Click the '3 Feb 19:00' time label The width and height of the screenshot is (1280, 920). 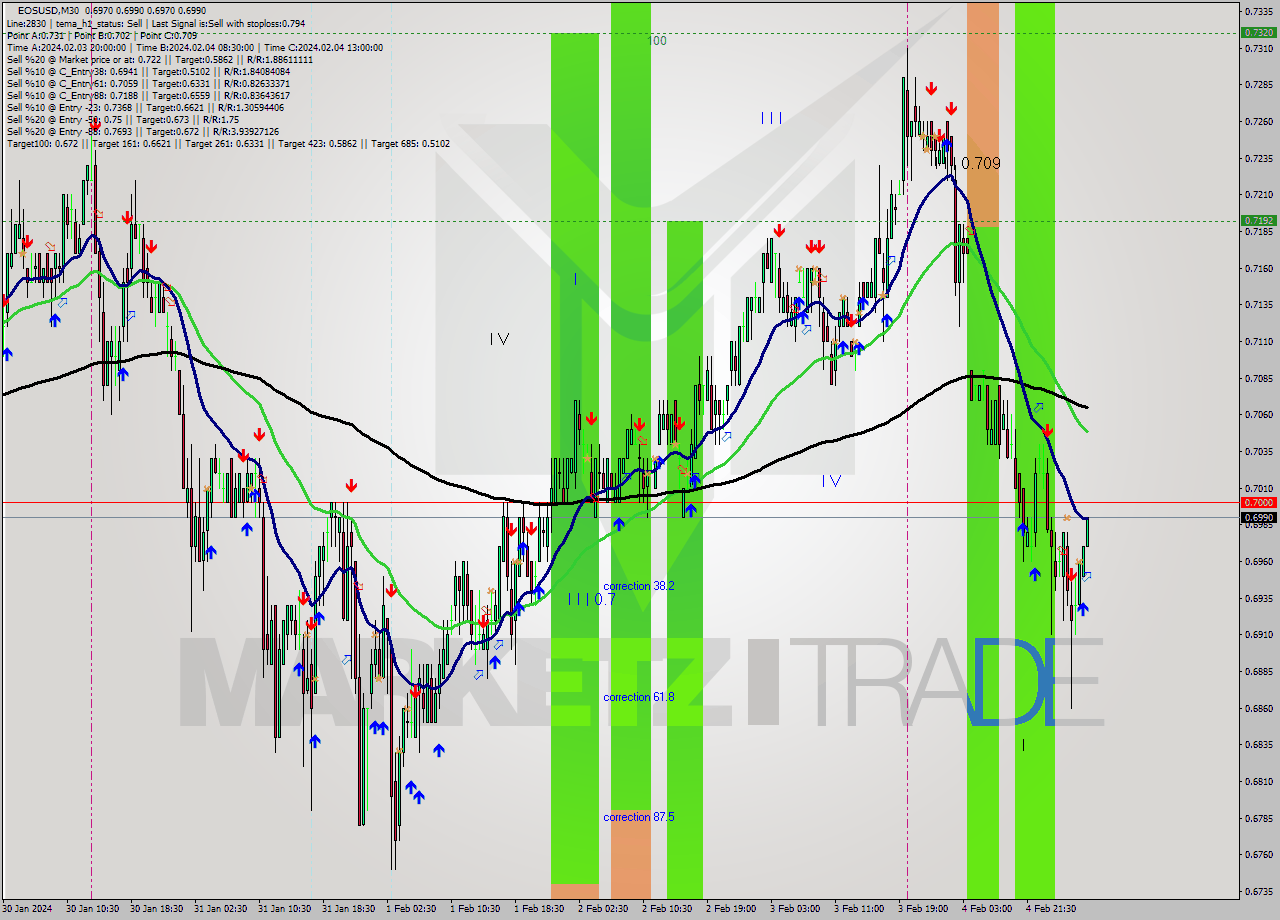pyautogui.click(x=923, y=909)
